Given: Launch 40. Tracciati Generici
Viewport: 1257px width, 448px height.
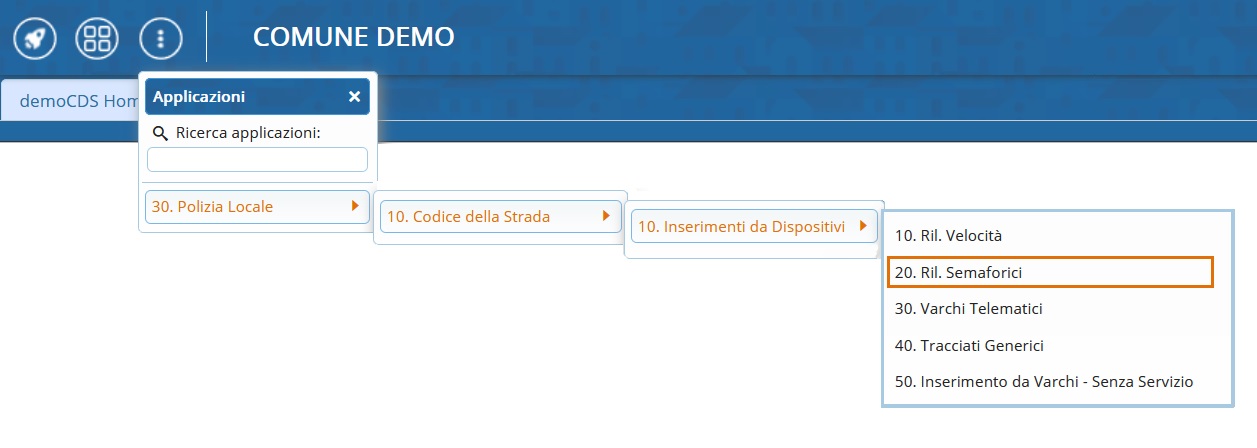Looking at the screenshot, I should [x=969, y=345].
